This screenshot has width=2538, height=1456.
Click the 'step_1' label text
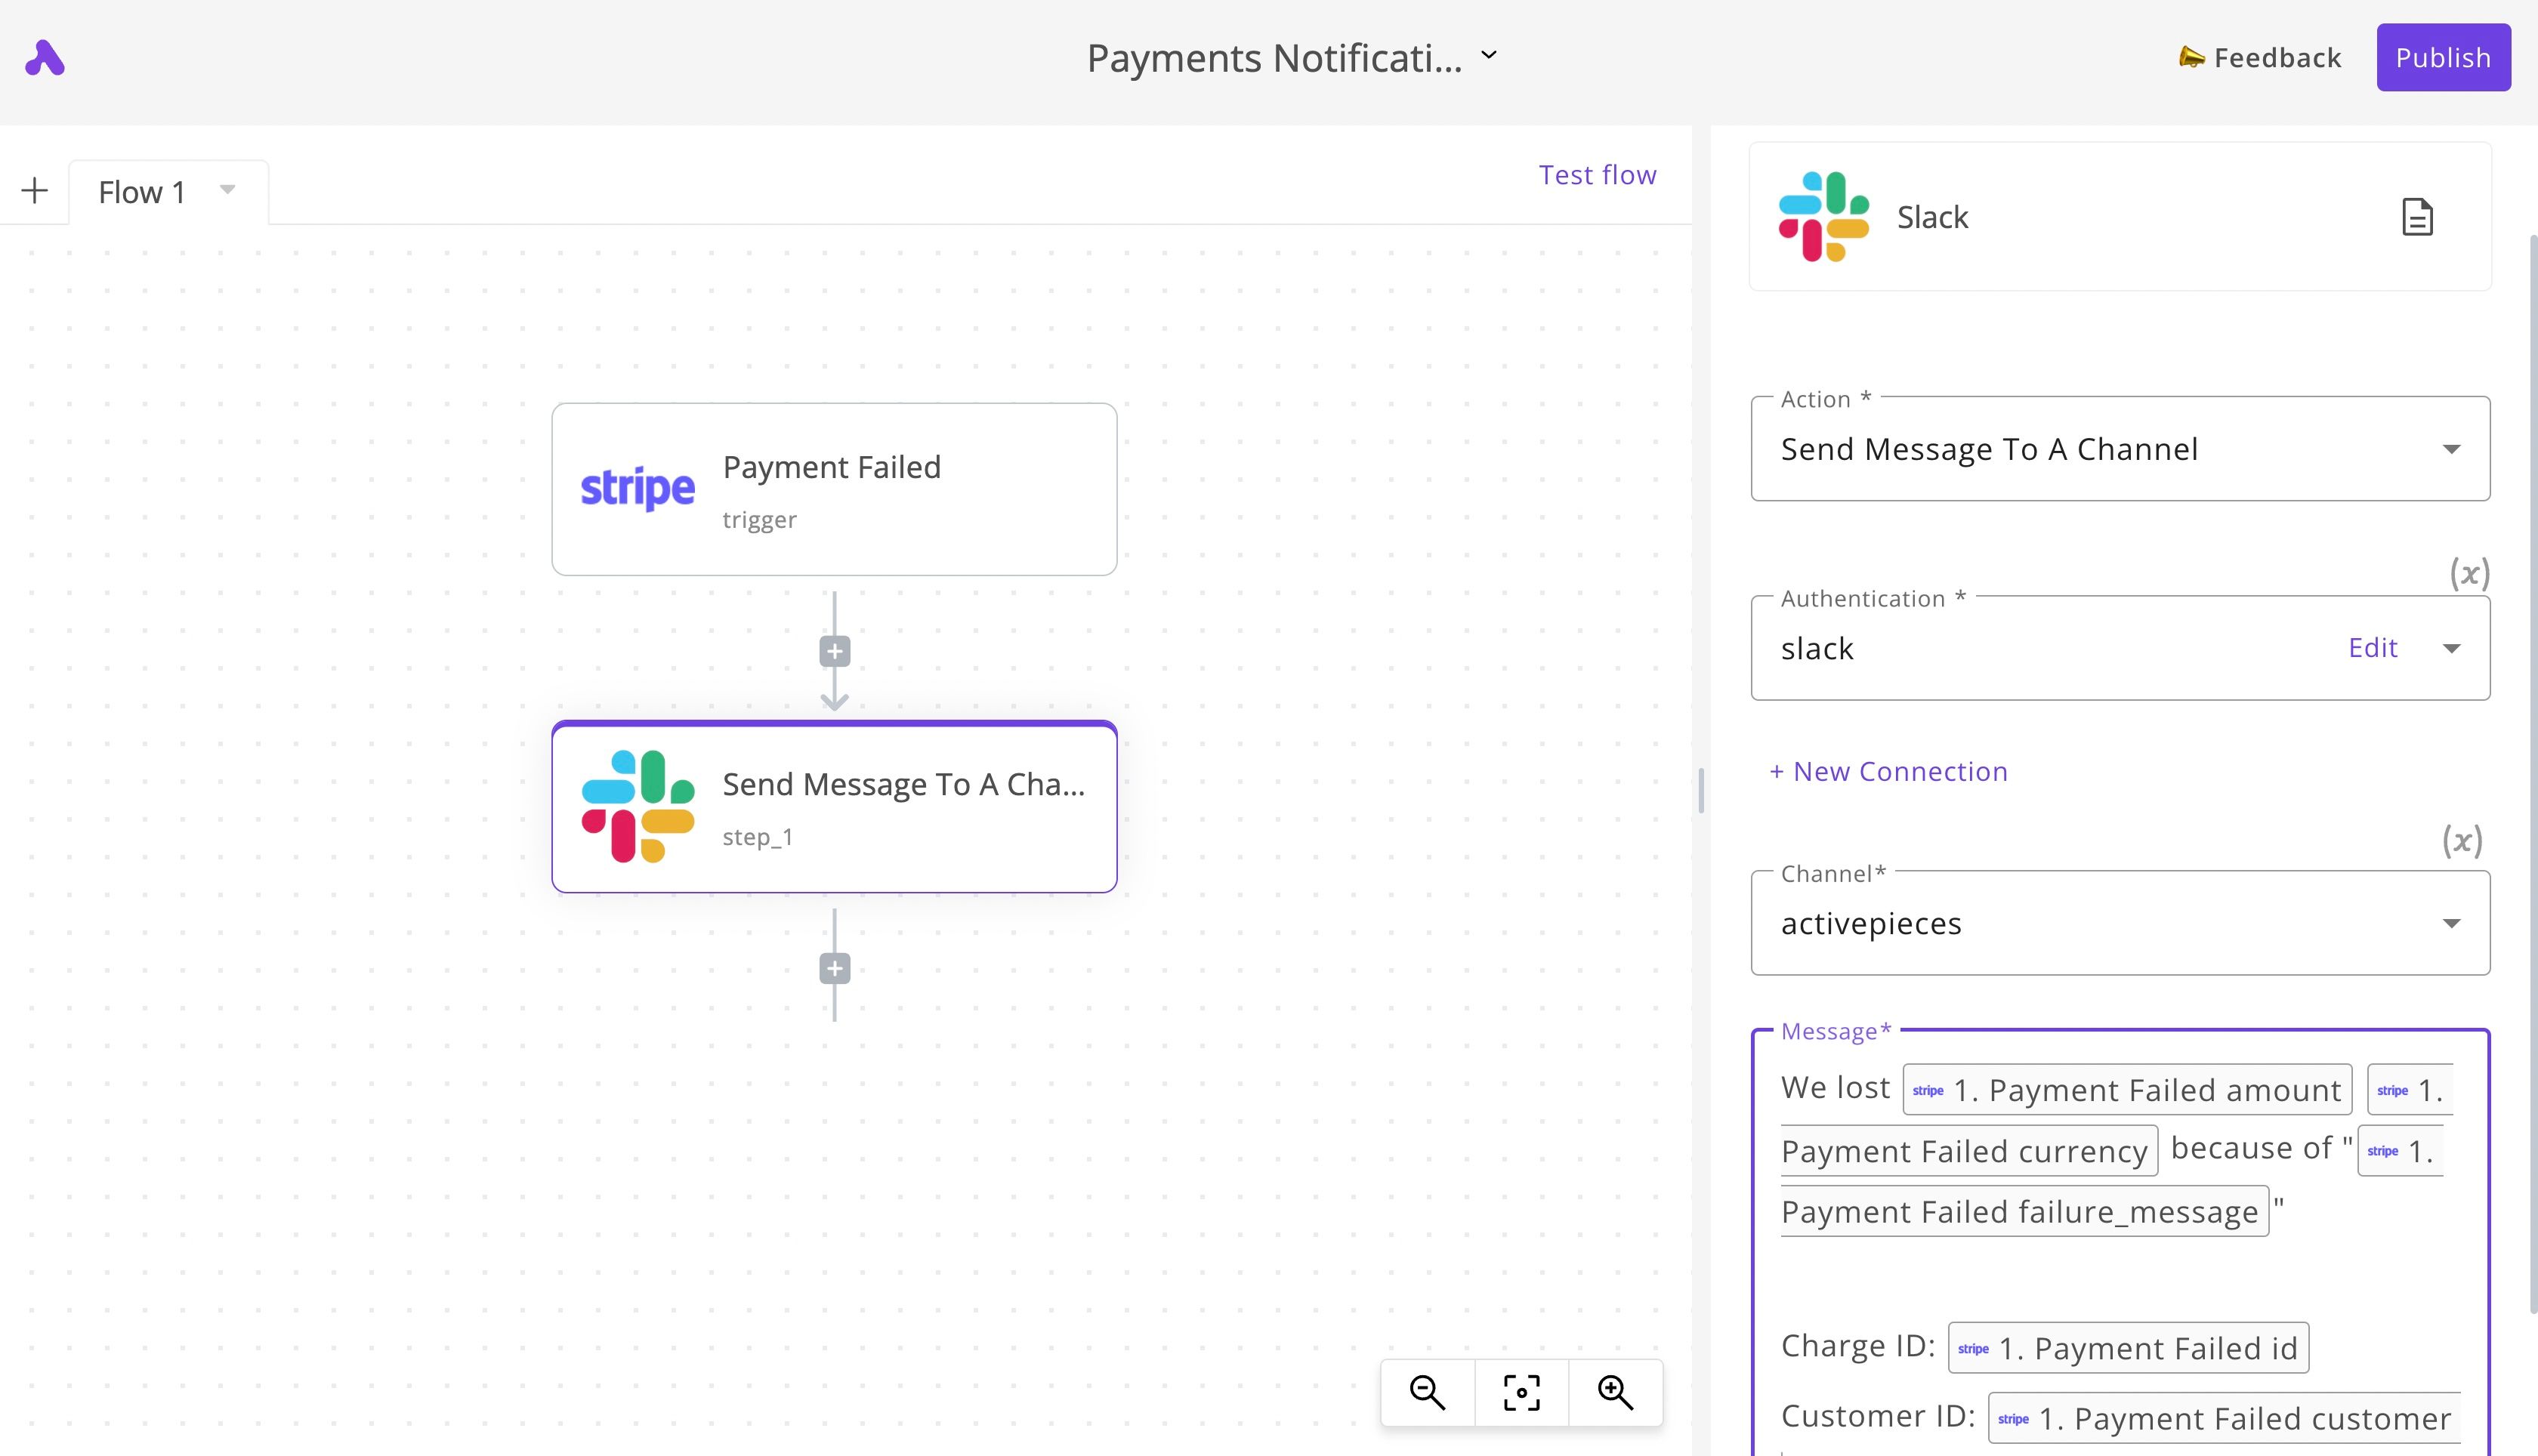click(757, 837)
